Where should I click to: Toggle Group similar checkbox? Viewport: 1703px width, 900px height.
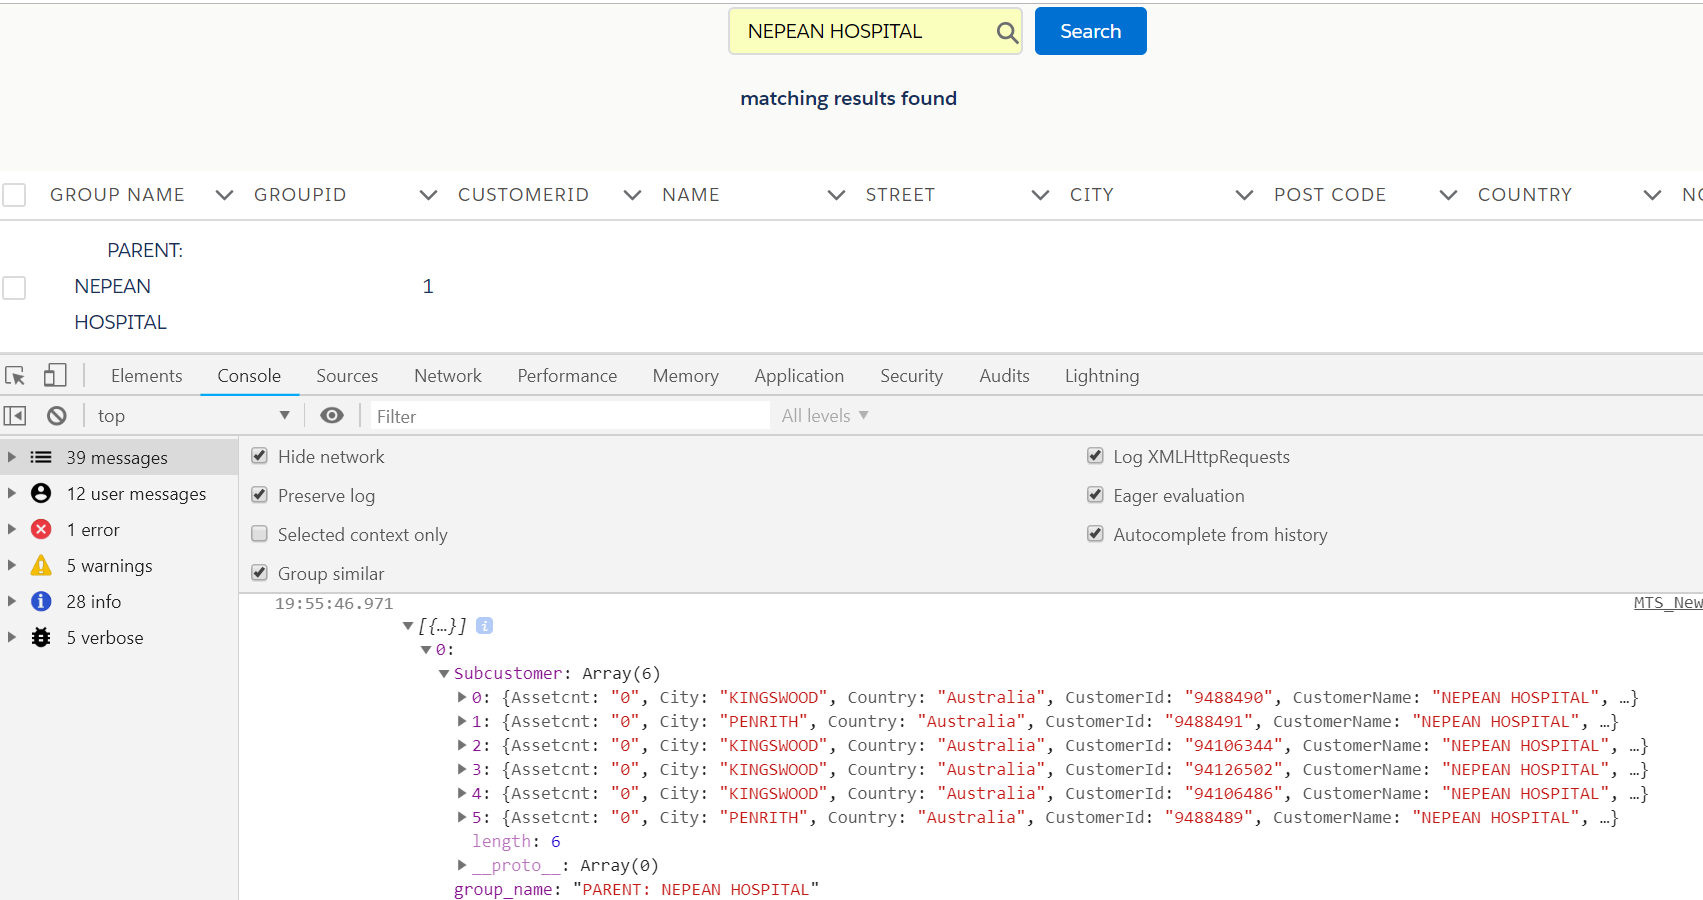point(260,573)
